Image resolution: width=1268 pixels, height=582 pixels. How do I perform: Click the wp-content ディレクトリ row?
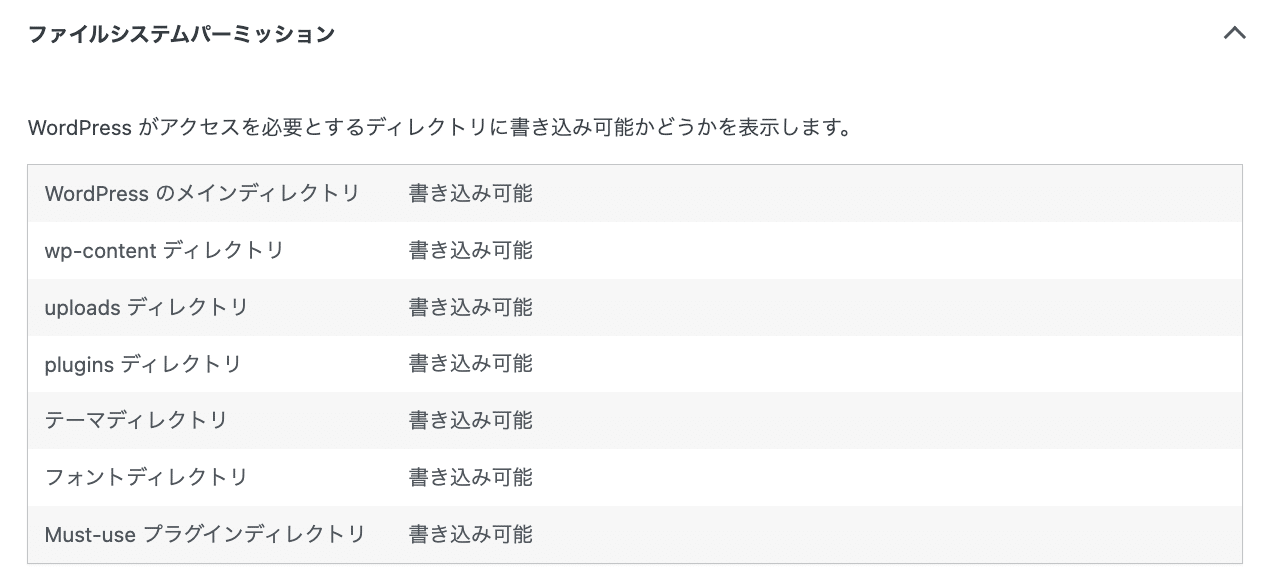click(163, 250)
